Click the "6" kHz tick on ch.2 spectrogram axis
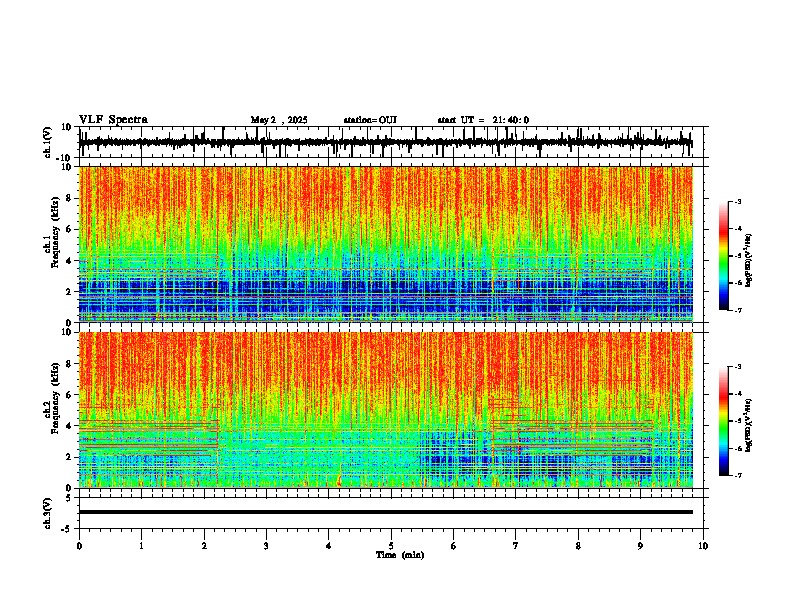Screen dimensions: 792x612 pyautogui.click(x=70, y=395)
